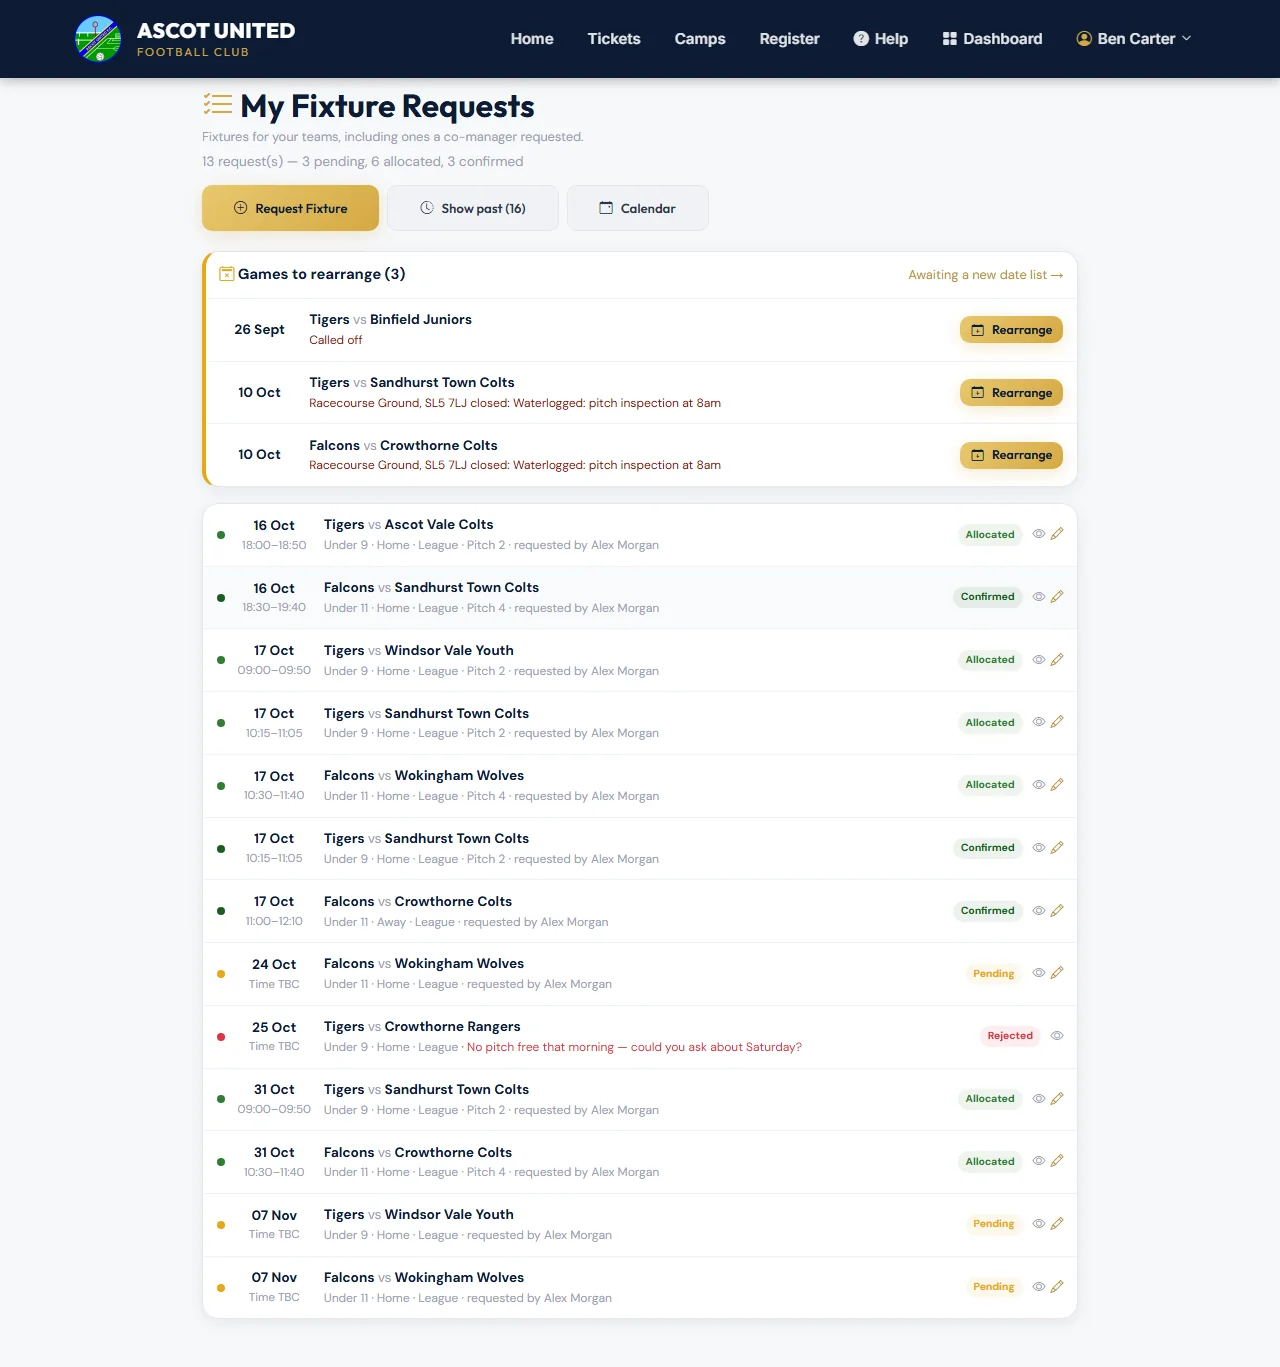Image resolution: width=1280 pixels, height=1367 pixels.
Task: Edit the 31 Oct Tigers vs Sandhurst Town Colts fixture
Action: (1057, 1099)
